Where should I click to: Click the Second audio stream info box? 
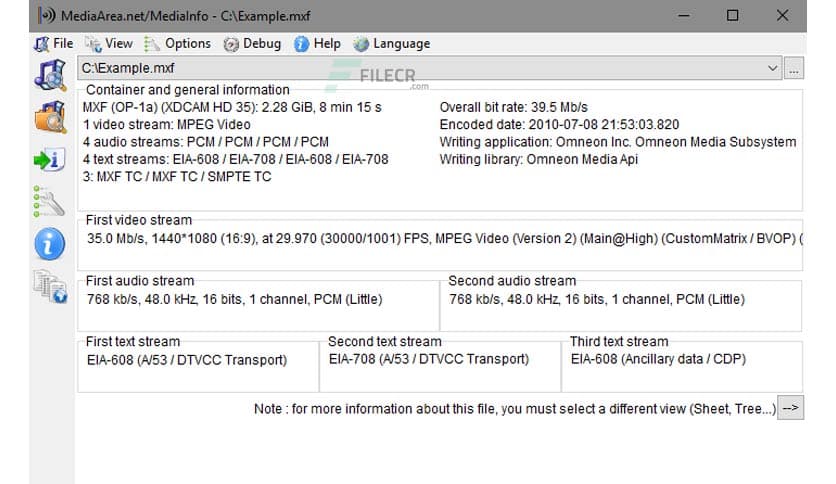click(620, 305)
